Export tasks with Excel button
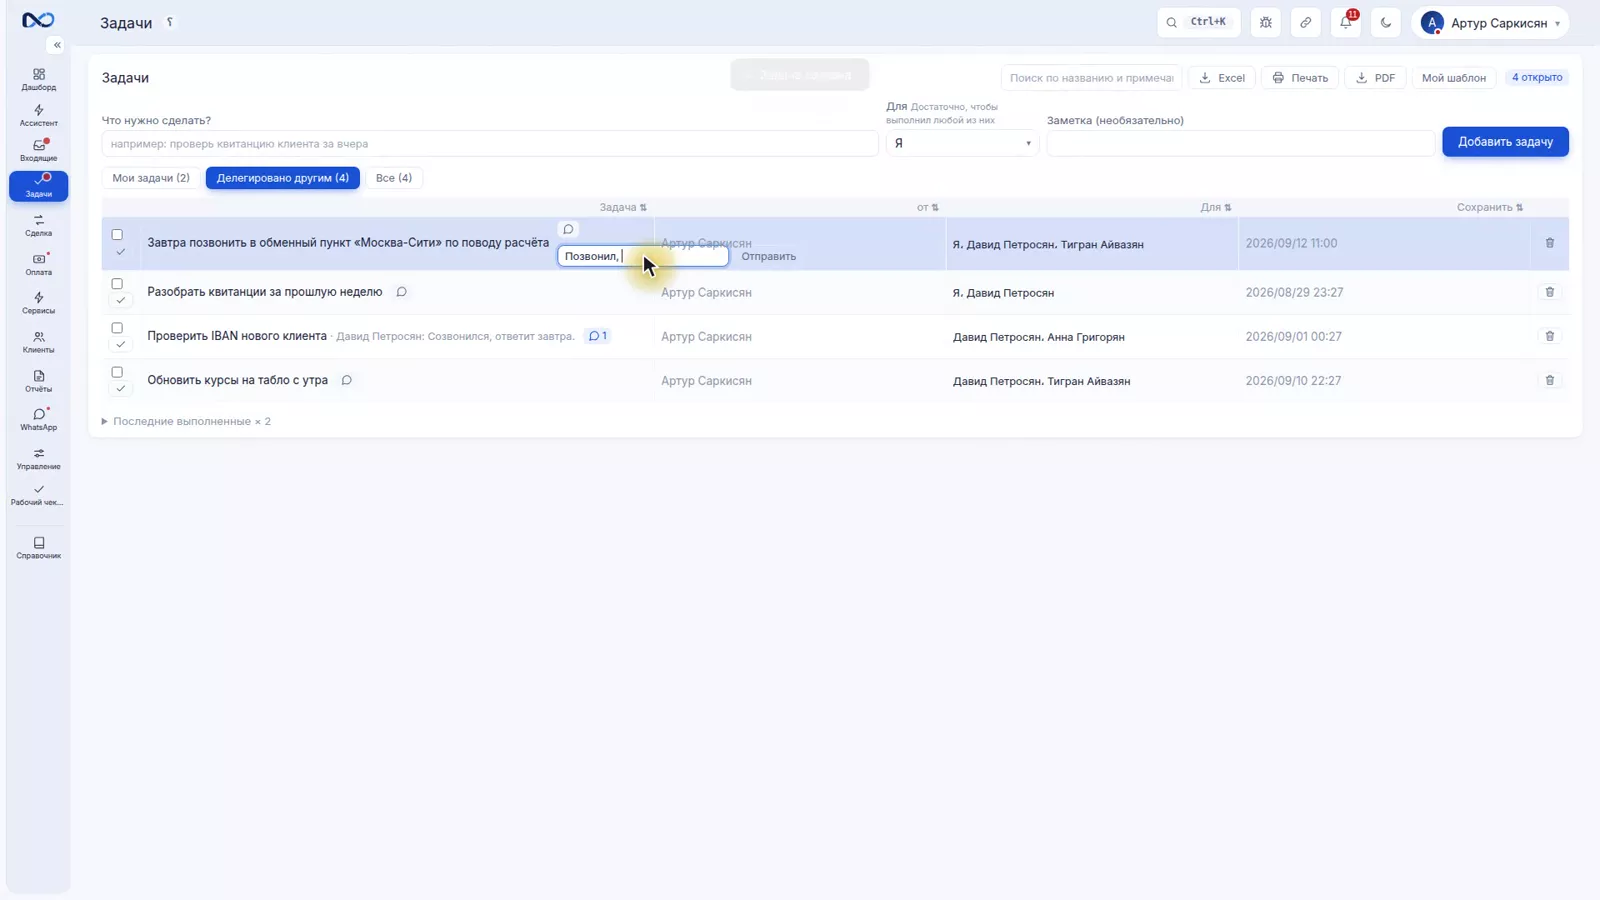This screenshot has width=1600, height=900. coord(1222,78)
